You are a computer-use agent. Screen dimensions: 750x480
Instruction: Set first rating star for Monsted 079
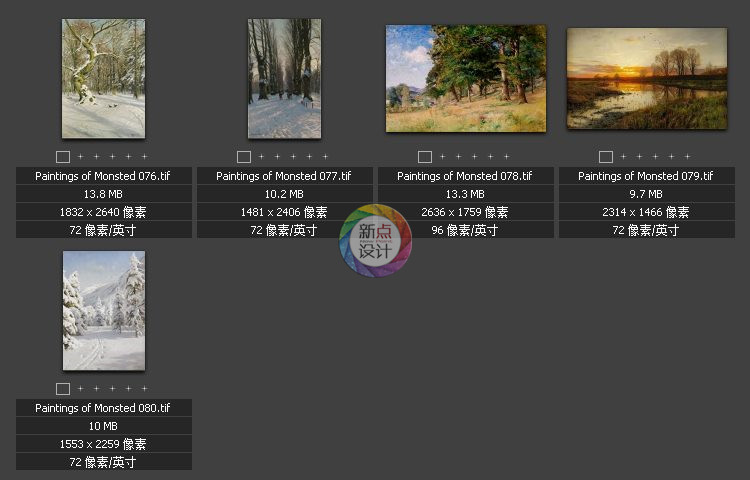623,156
